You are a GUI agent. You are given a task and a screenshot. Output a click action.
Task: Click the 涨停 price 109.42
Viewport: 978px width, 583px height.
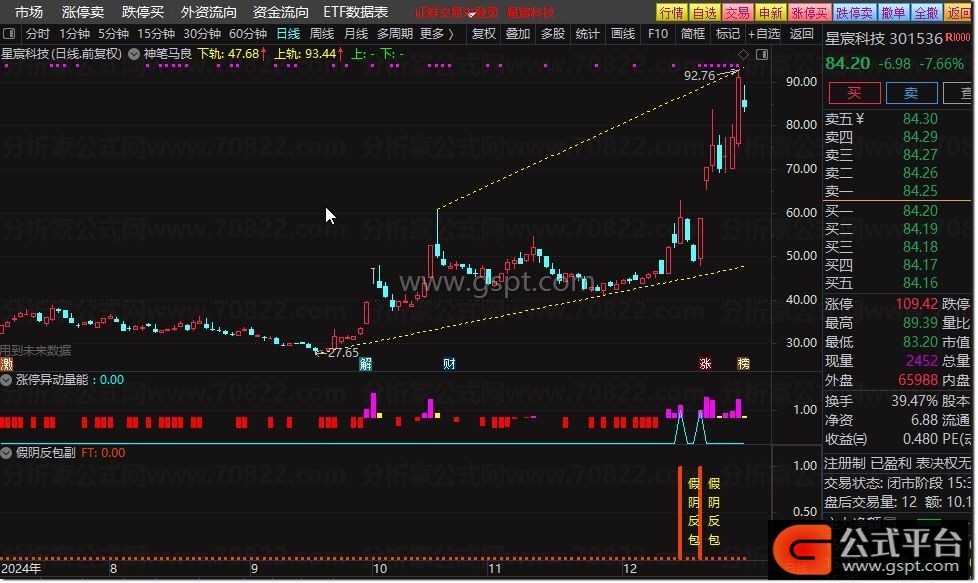pos(916,304)
